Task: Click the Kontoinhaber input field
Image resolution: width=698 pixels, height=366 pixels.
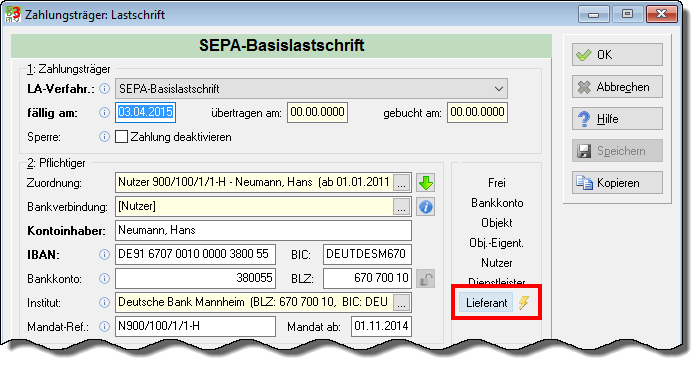Action: click(263, 231)
